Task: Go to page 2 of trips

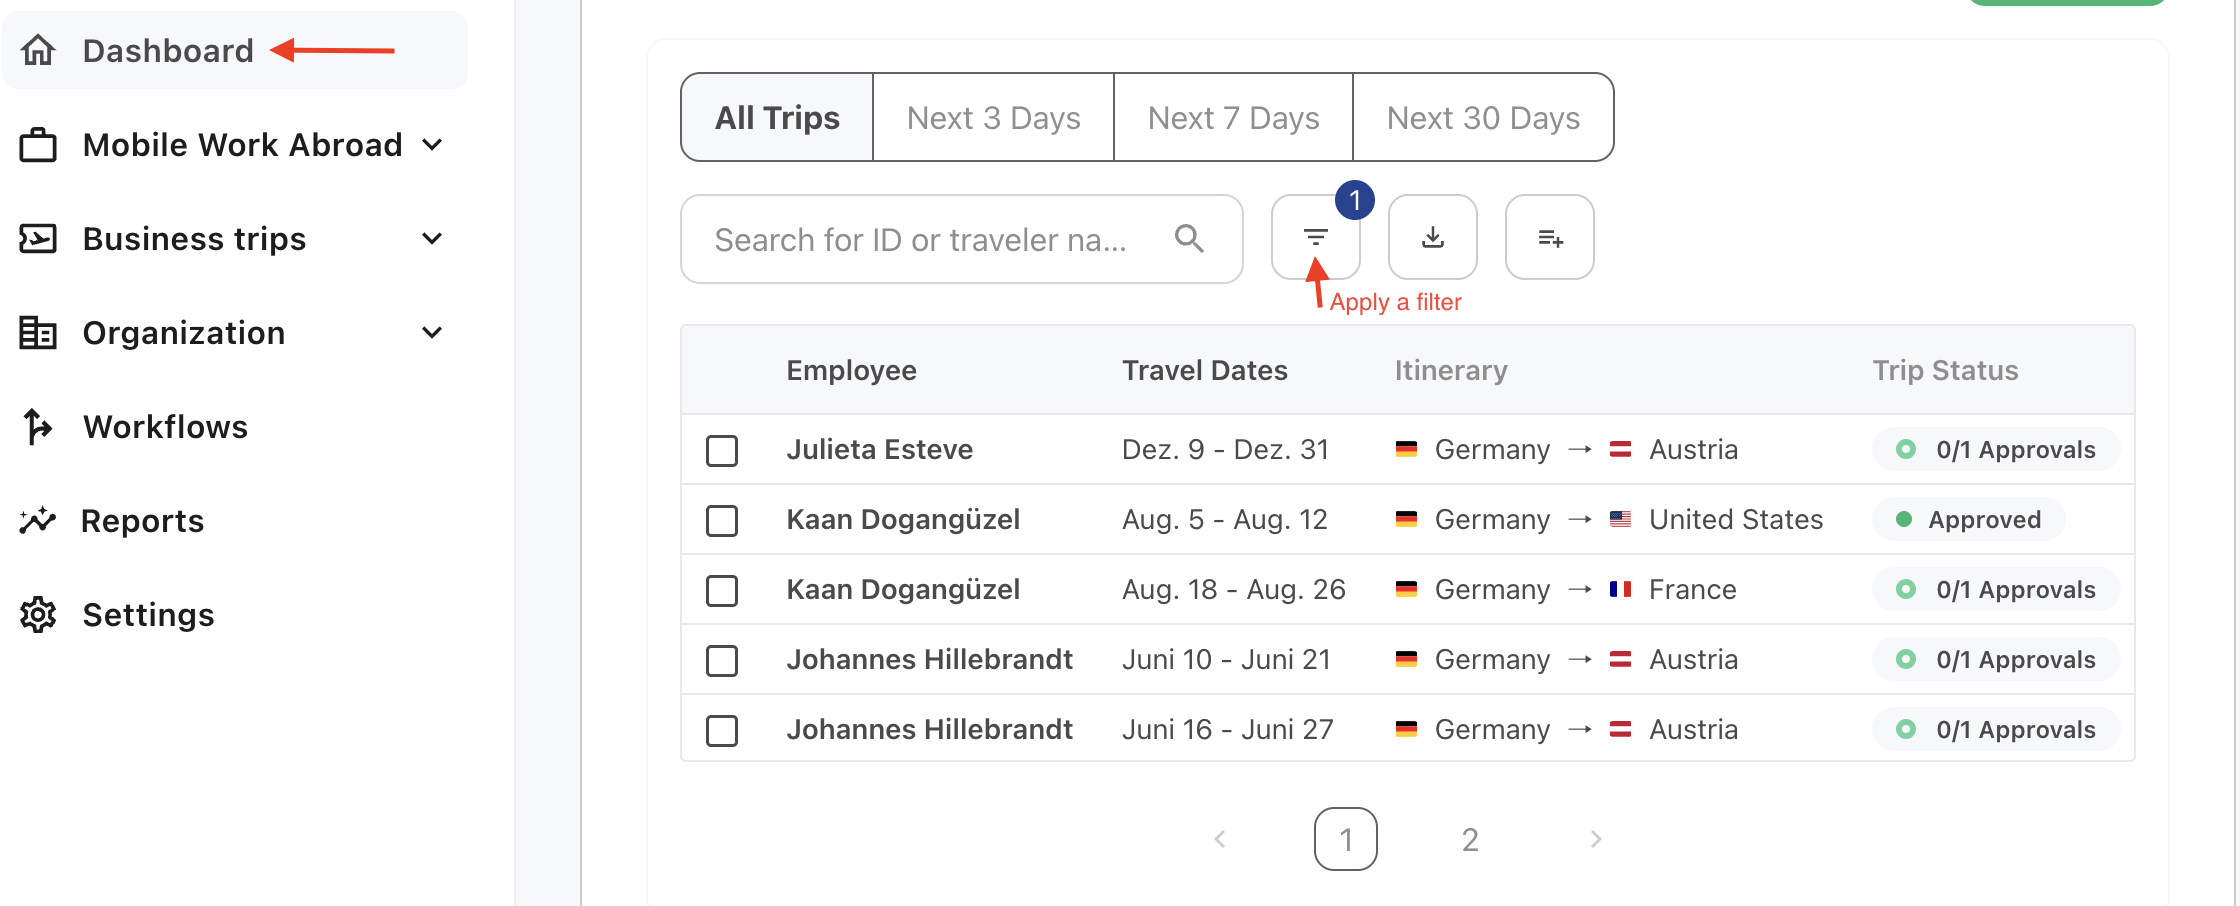Action: point(1469,839)
